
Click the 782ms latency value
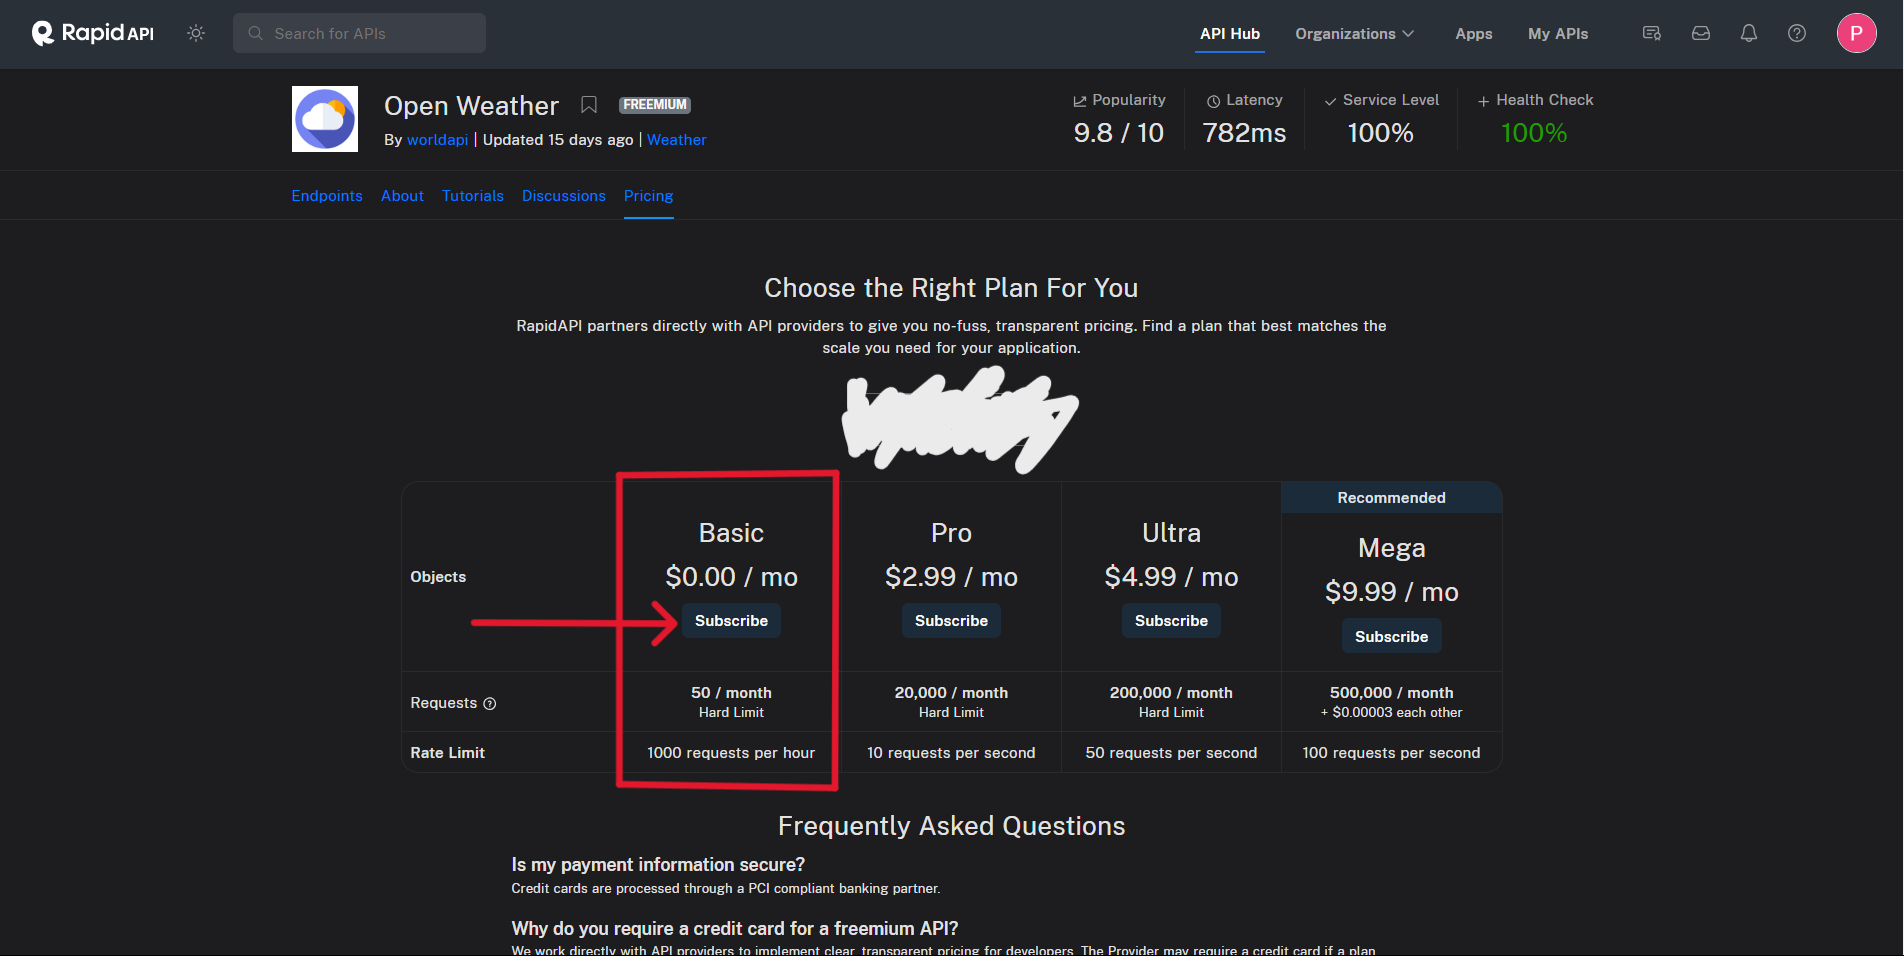pyautogui.click(x=1245, y=133)
